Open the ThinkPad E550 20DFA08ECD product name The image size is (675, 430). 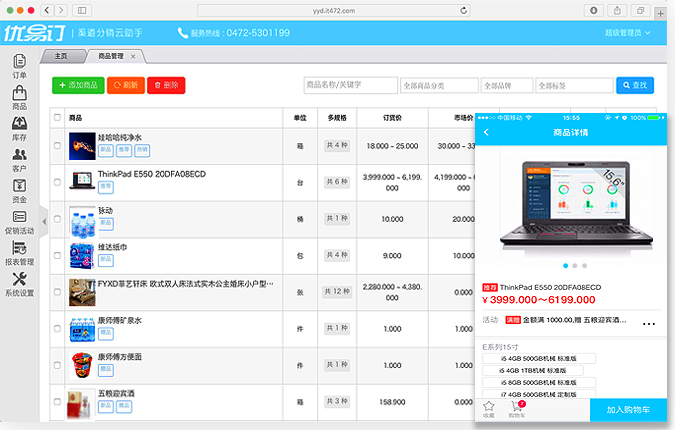[x=152, y=174]
